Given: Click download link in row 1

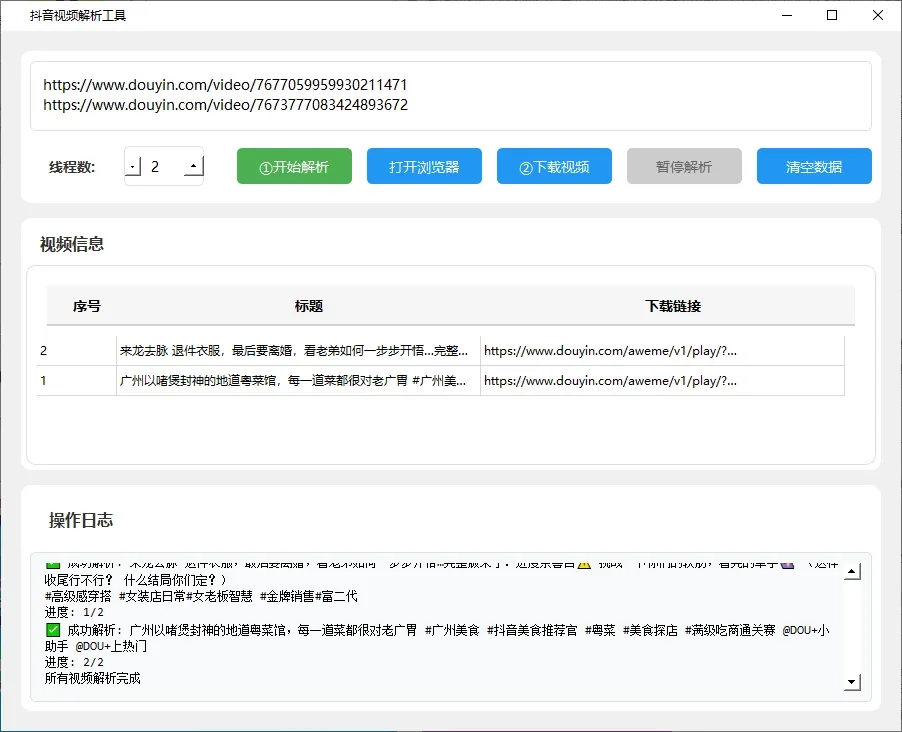Looking at the screenshot, I should (x=662, y=380).
